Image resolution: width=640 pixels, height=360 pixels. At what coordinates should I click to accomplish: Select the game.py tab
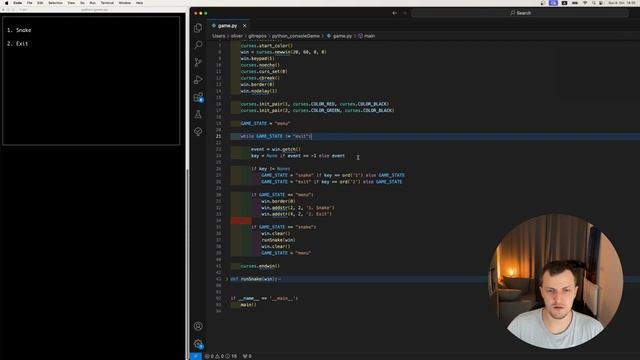tap(229, 26)
